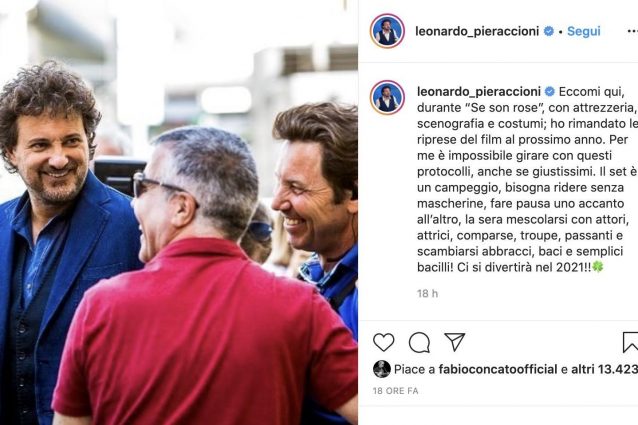Viewport: 638px width, 425px height.
Task: Open comments with the speech bubble icon
Action: [419, 342]
